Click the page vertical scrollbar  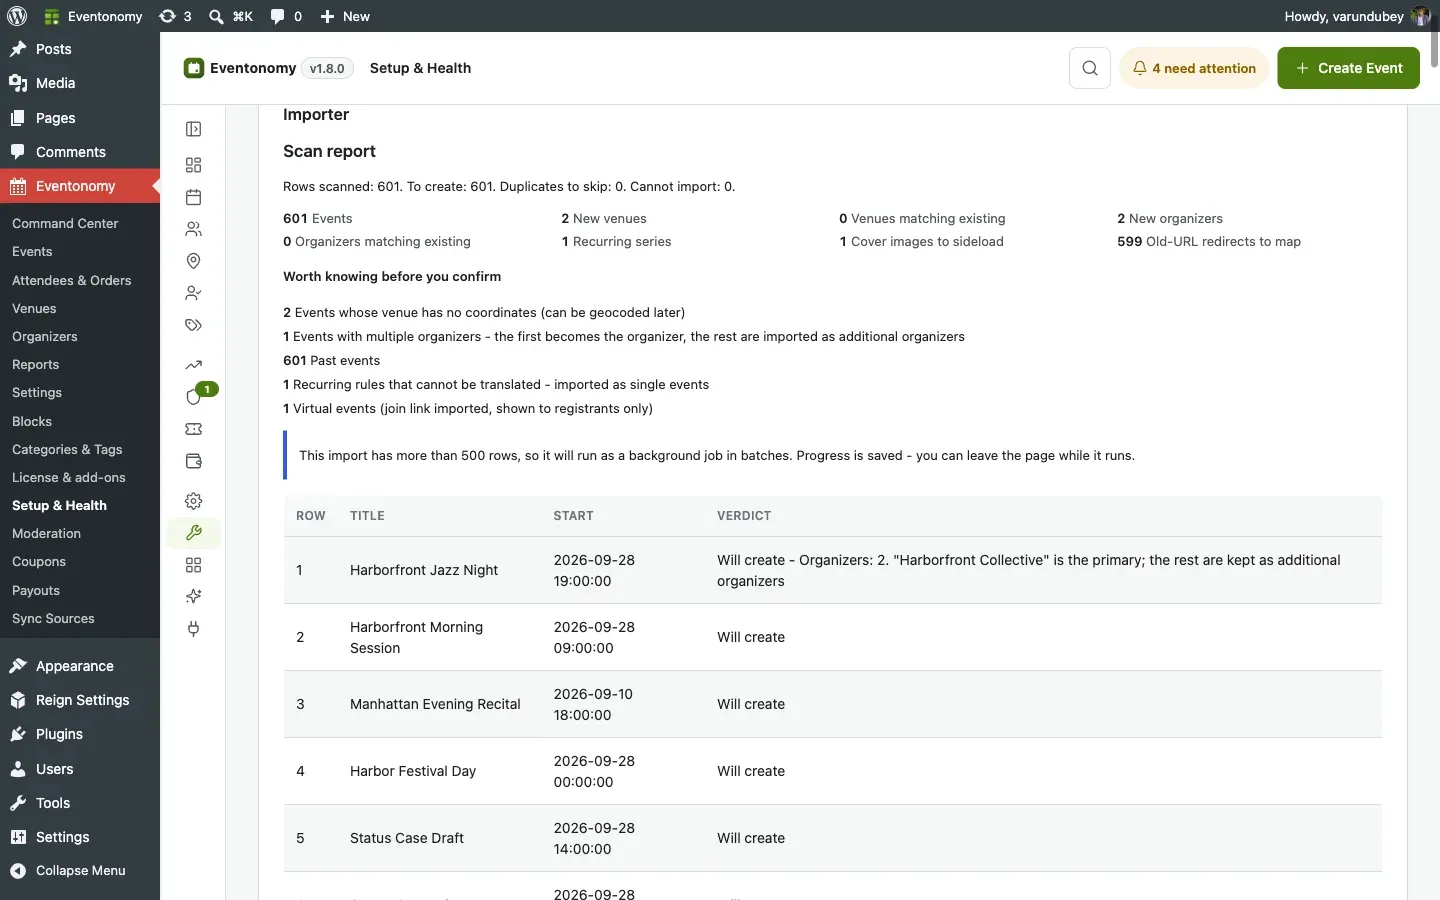(1435, 40)
